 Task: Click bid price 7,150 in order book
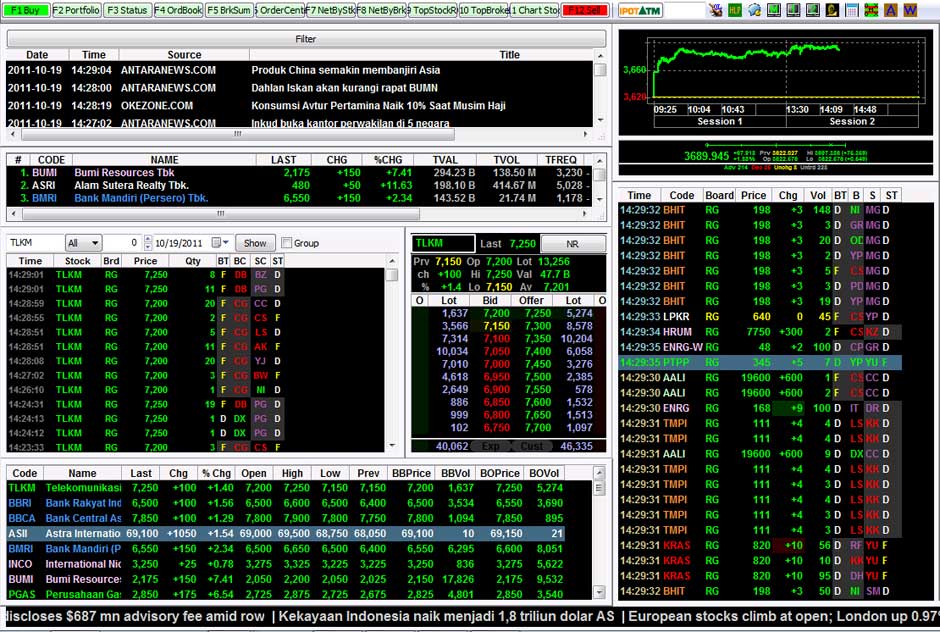pos(496,326)
